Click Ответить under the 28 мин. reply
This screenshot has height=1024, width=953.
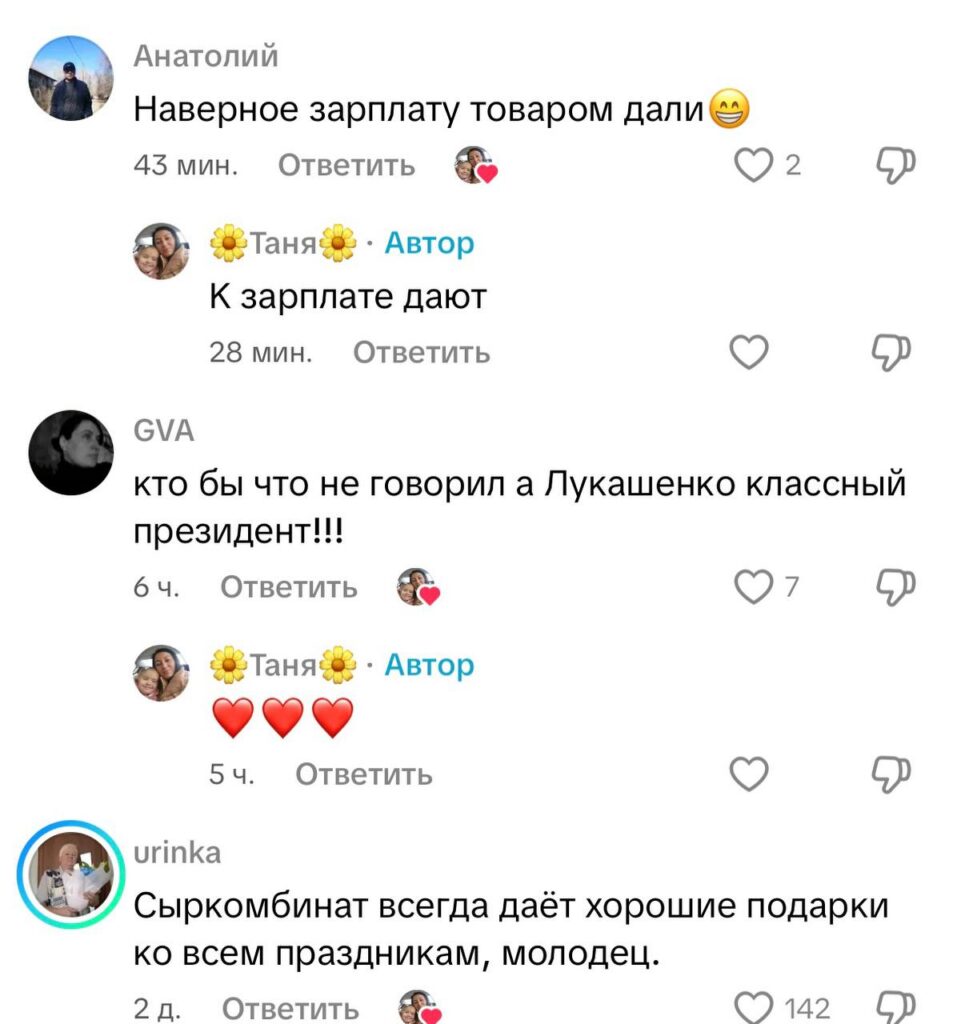tap(421, 353)
